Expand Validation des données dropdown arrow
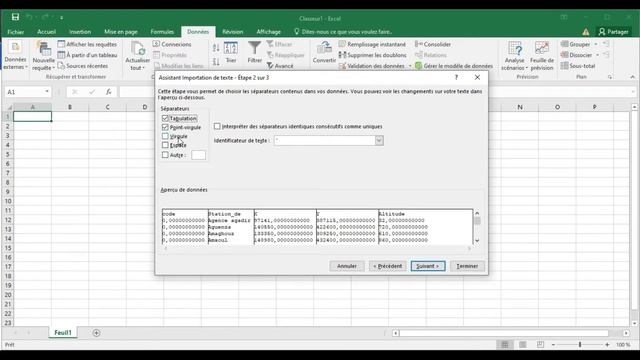 click(410, 66)
